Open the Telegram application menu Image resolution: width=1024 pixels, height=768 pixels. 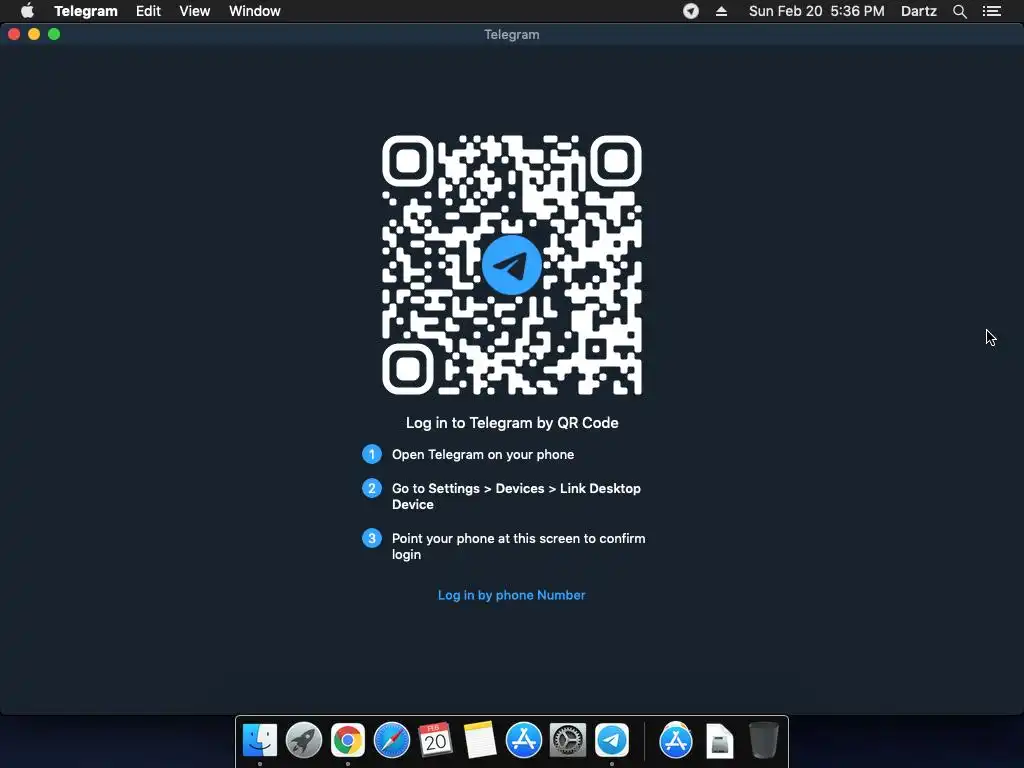86,11
